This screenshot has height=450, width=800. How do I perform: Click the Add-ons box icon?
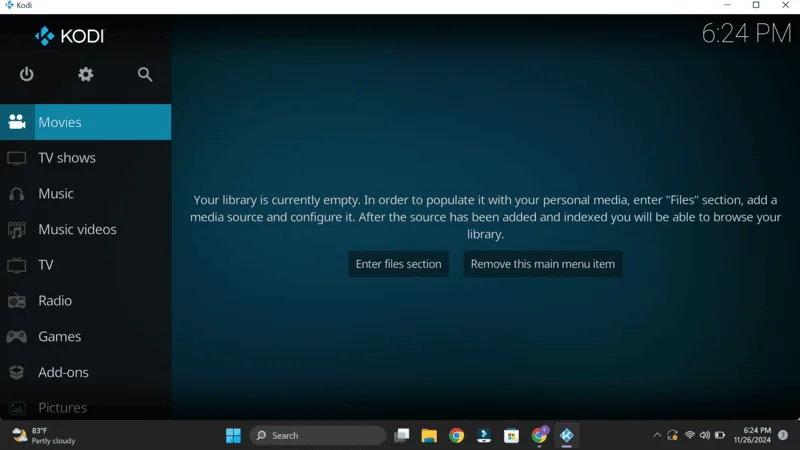tap(17, 372)
